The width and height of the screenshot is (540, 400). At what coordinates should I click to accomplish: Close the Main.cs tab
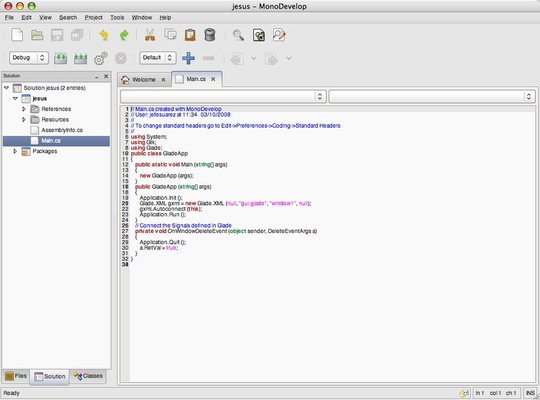pyautogui.click(x=213, y=79)
